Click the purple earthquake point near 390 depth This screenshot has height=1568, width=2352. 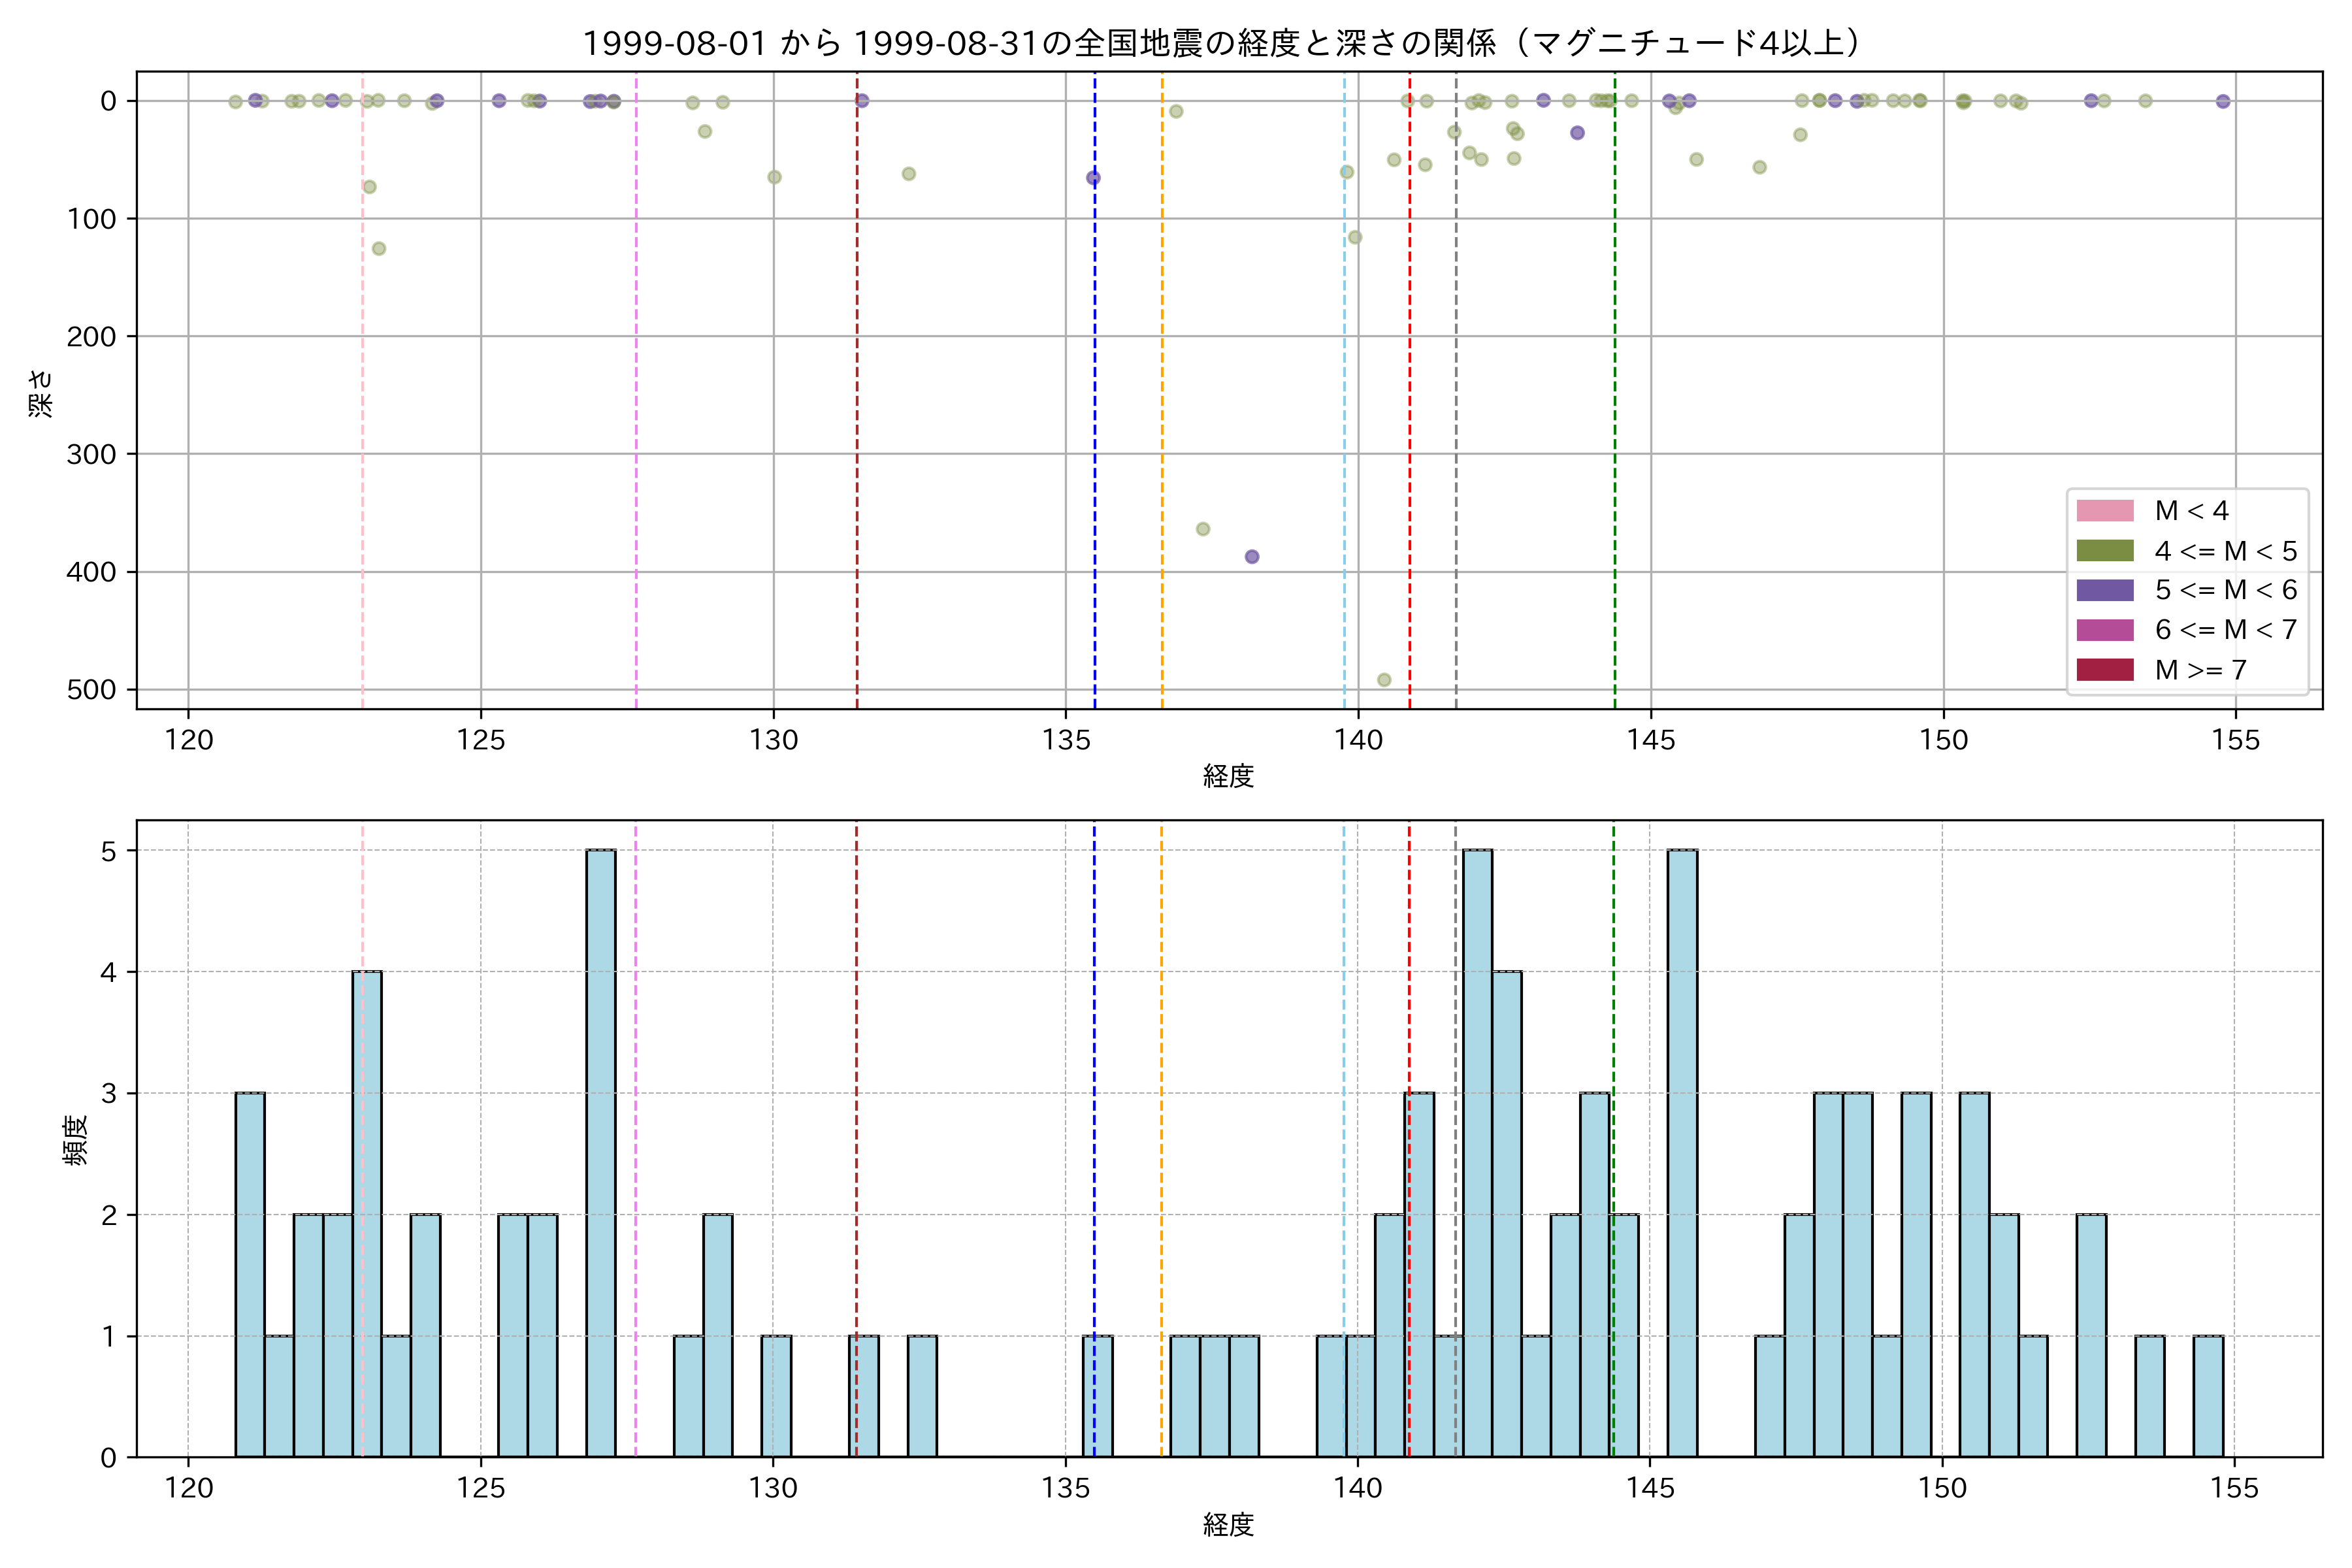click(x=1252, y=557)
